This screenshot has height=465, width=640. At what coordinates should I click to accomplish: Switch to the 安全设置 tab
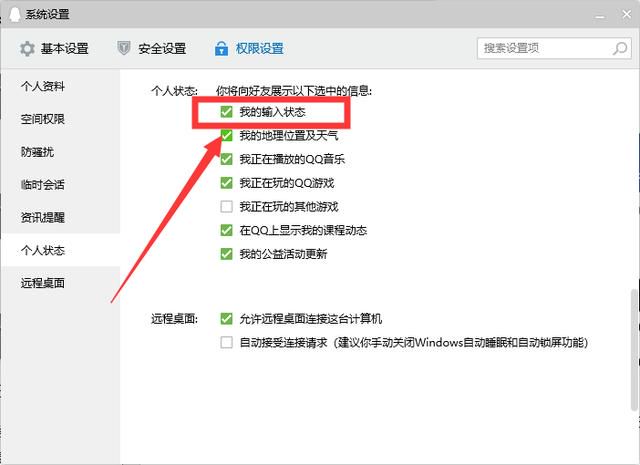152,48
